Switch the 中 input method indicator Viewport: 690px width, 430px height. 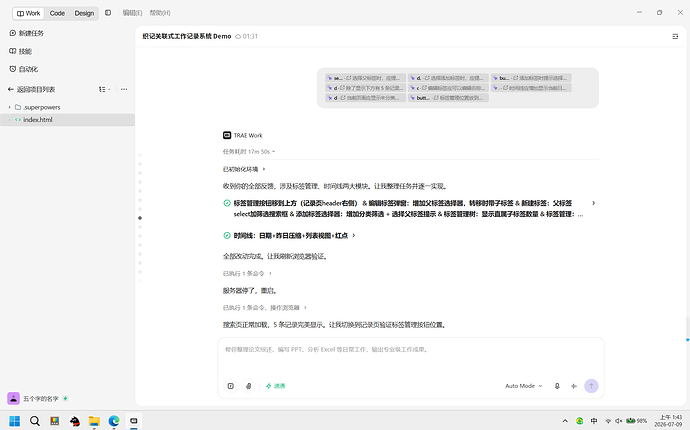point(594,421)
